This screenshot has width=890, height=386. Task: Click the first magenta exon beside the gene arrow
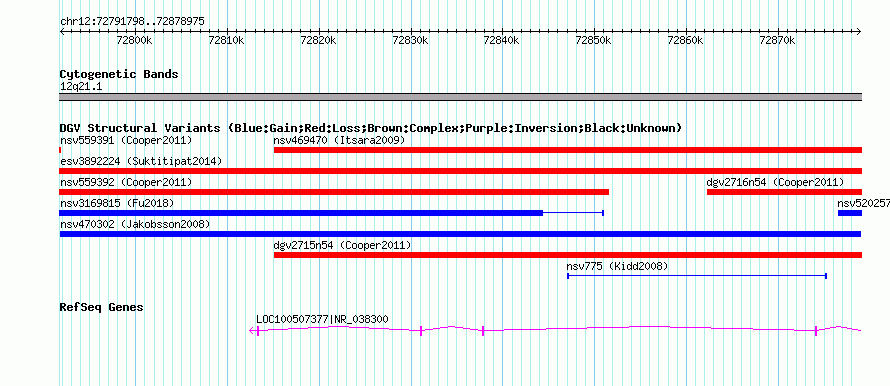(258, 331)
